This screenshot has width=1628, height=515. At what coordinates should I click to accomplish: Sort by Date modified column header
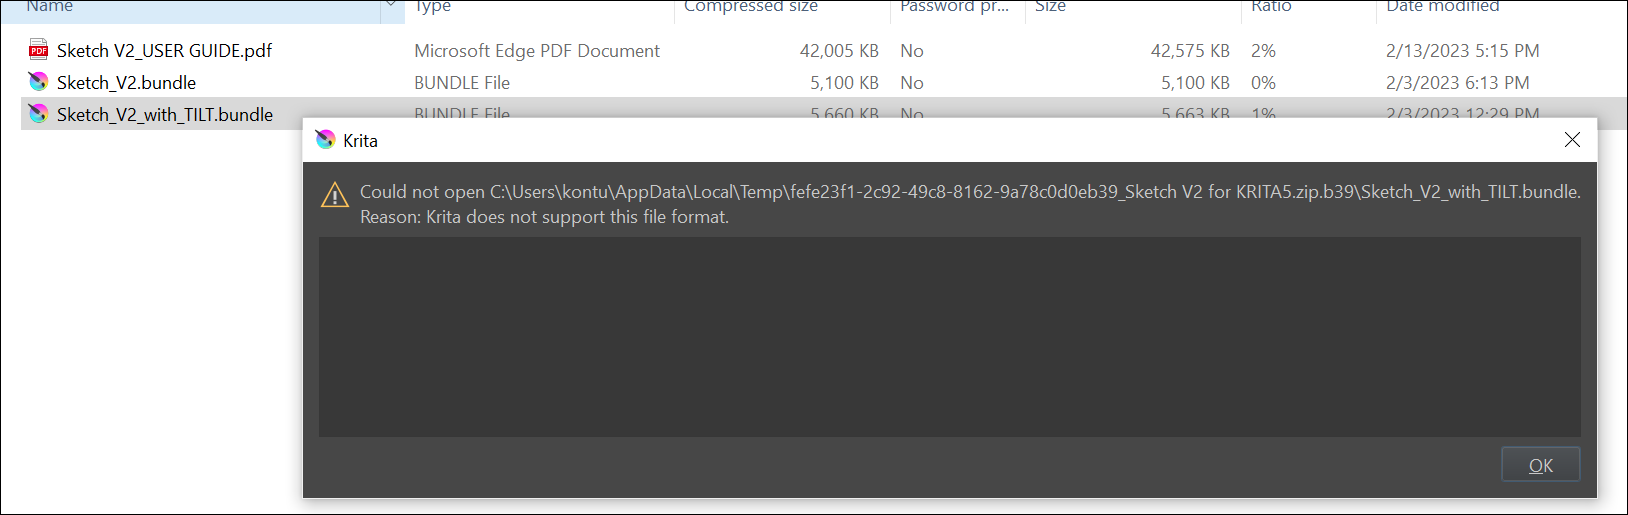pyautogui.click(x=1443, y=7)
